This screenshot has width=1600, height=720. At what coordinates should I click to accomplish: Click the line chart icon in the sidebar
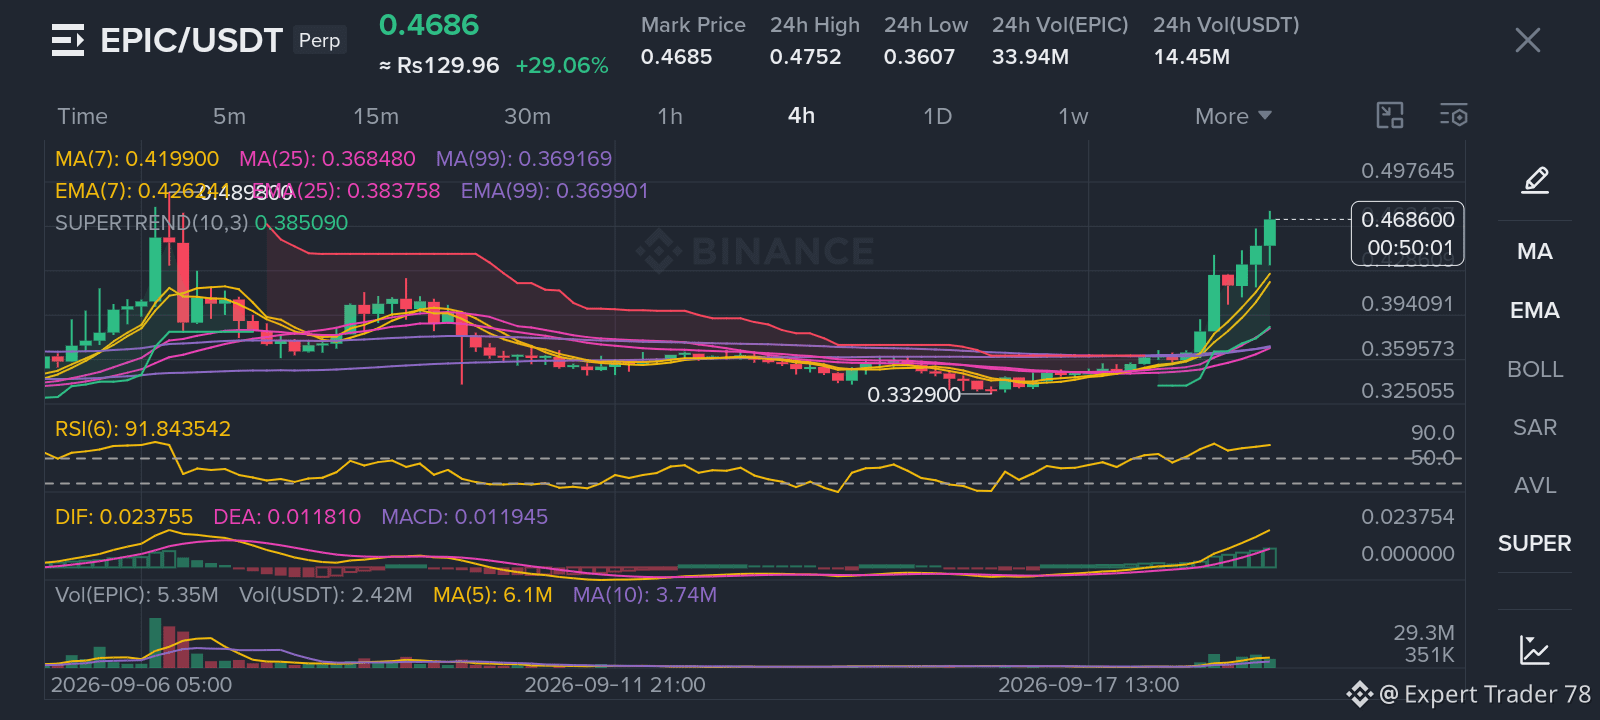[x=1534, y=650]
